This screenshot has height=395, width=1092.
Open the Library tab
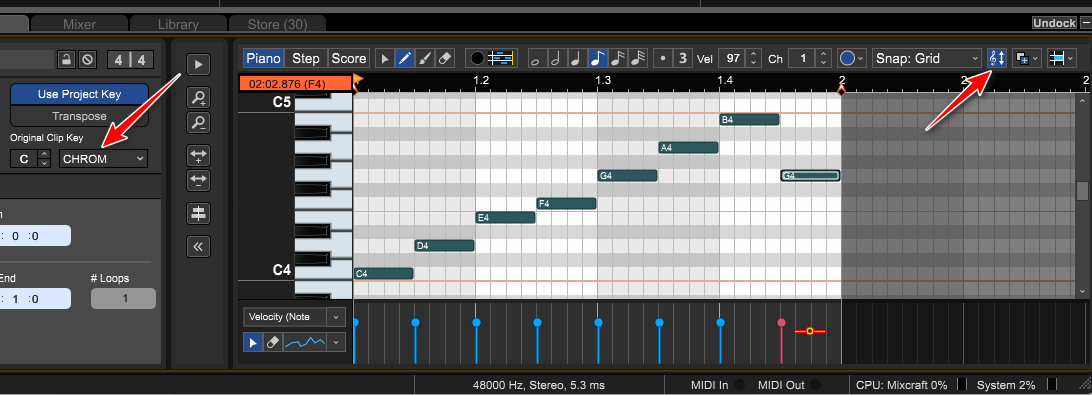click(178, 24)
